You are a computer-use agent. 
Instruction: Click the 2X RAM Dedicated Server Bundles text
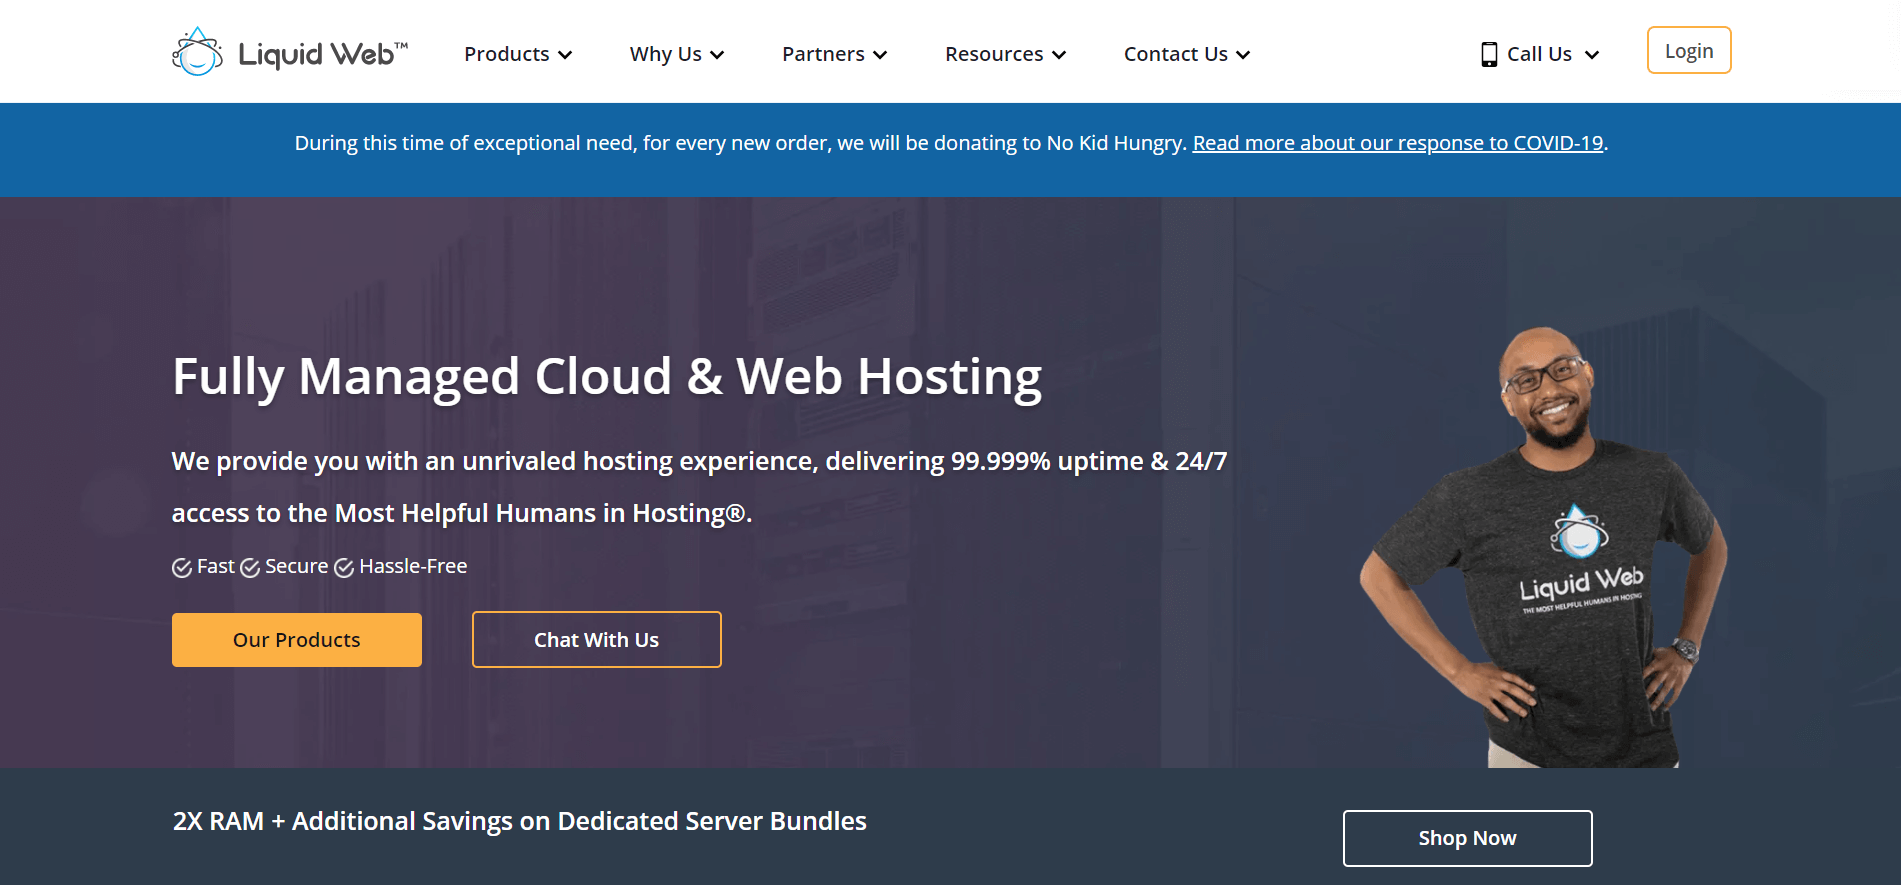520,821
